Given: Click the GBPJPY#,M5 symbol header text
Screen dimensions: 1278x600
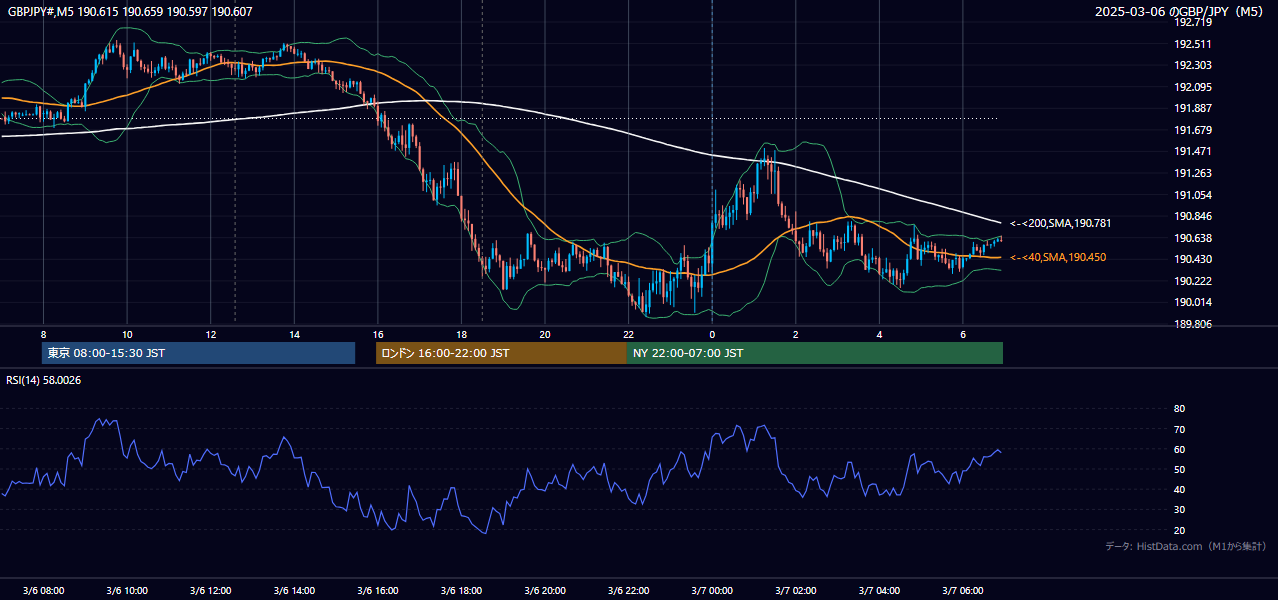Looking at the screenshot, I should point(130,11).
